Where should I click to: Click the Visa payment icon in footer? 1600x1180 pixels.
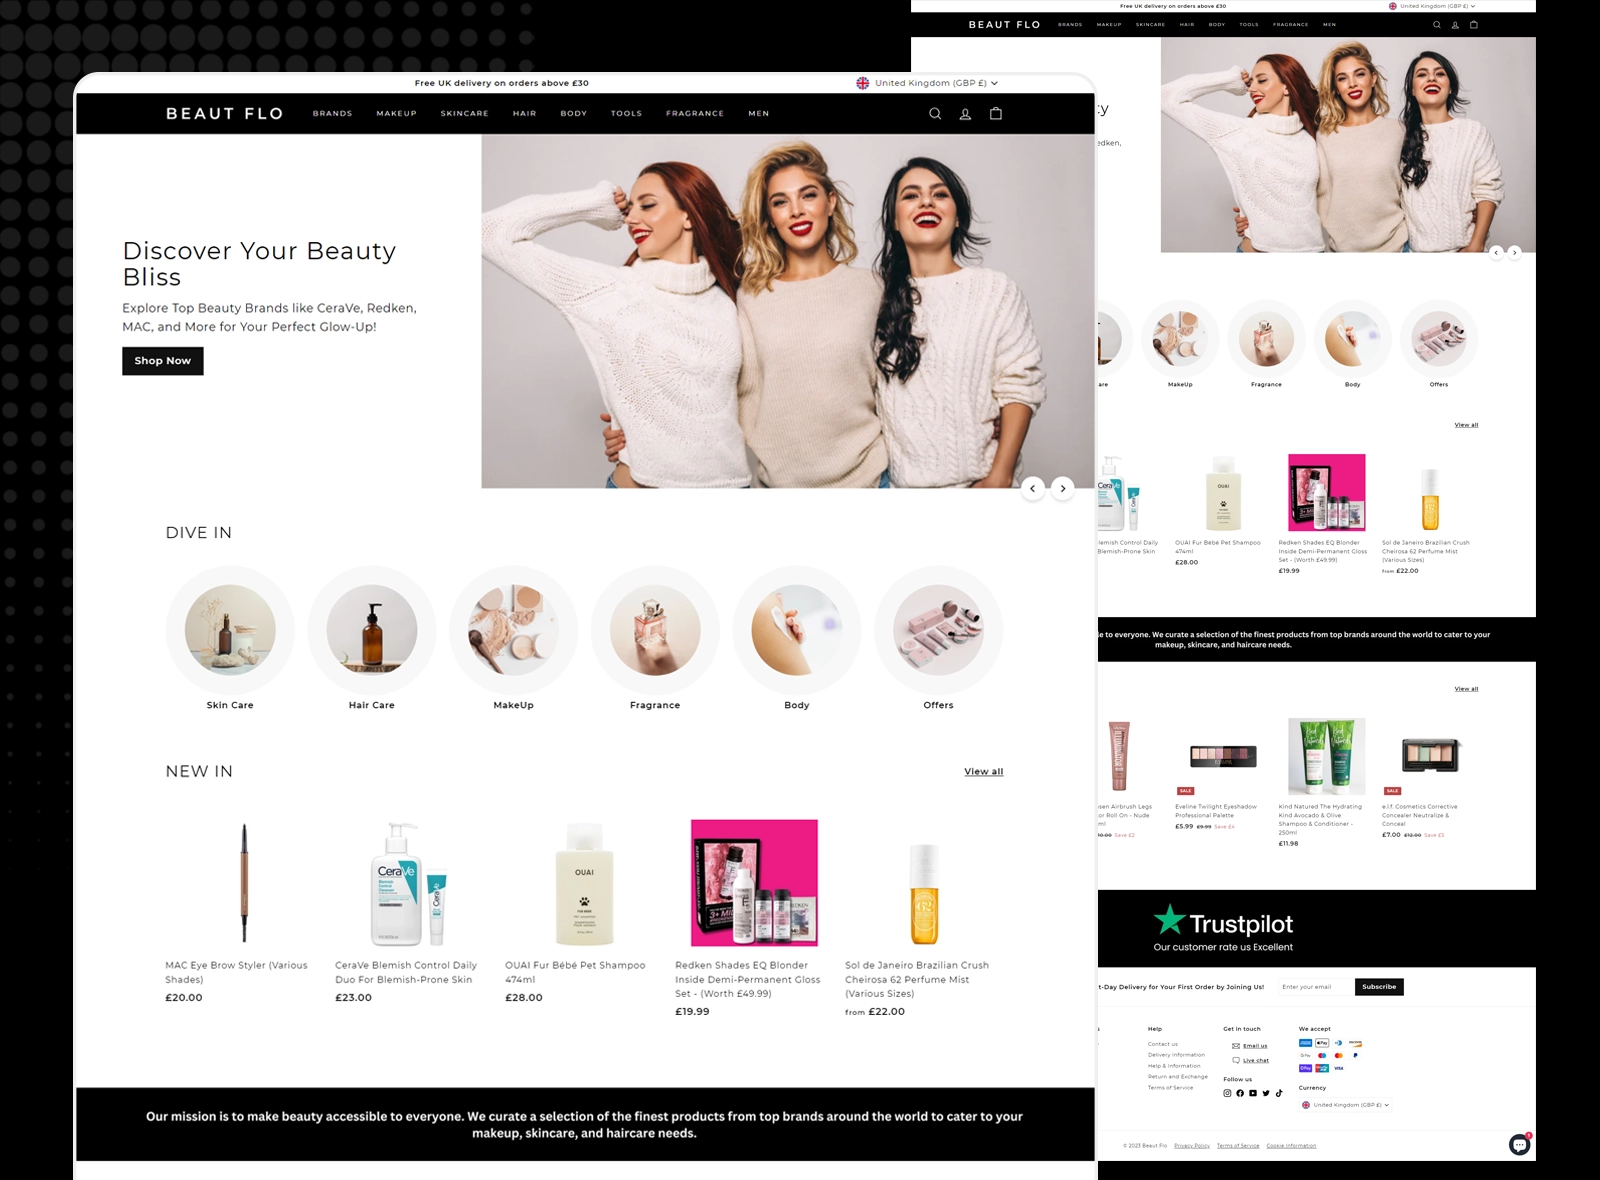point(1339,1068)
